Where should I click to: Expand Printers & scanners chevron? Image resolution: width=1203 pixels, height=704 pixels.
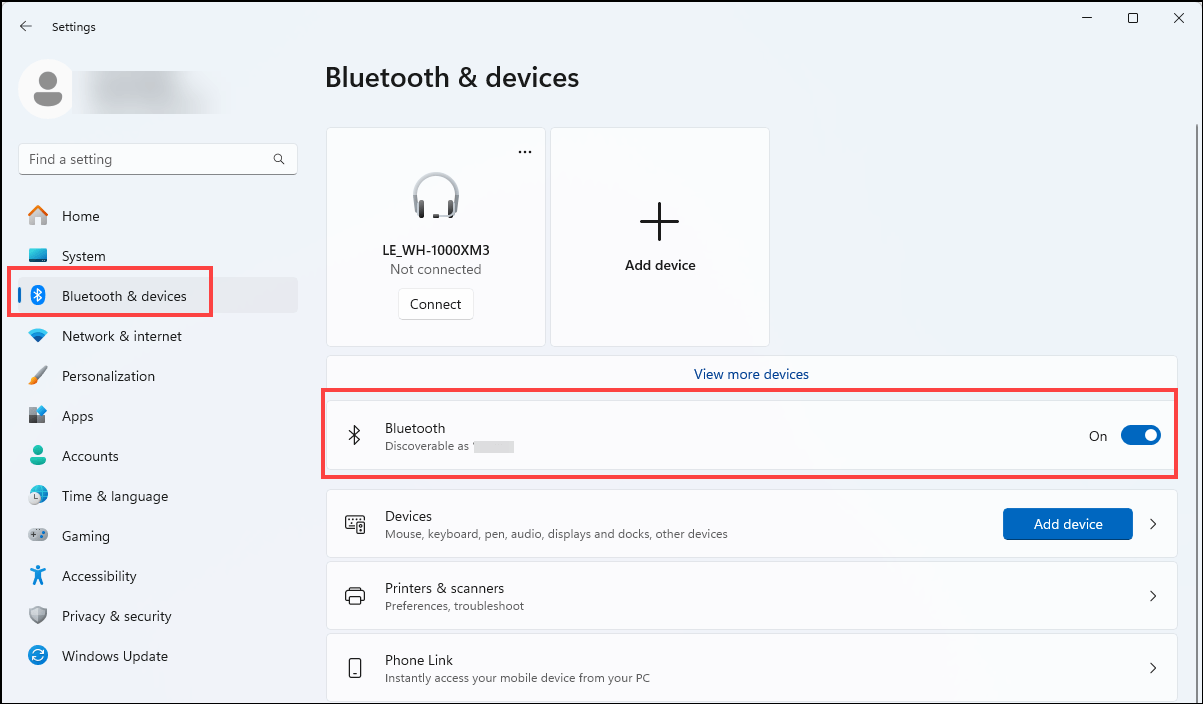(1153, 596)
